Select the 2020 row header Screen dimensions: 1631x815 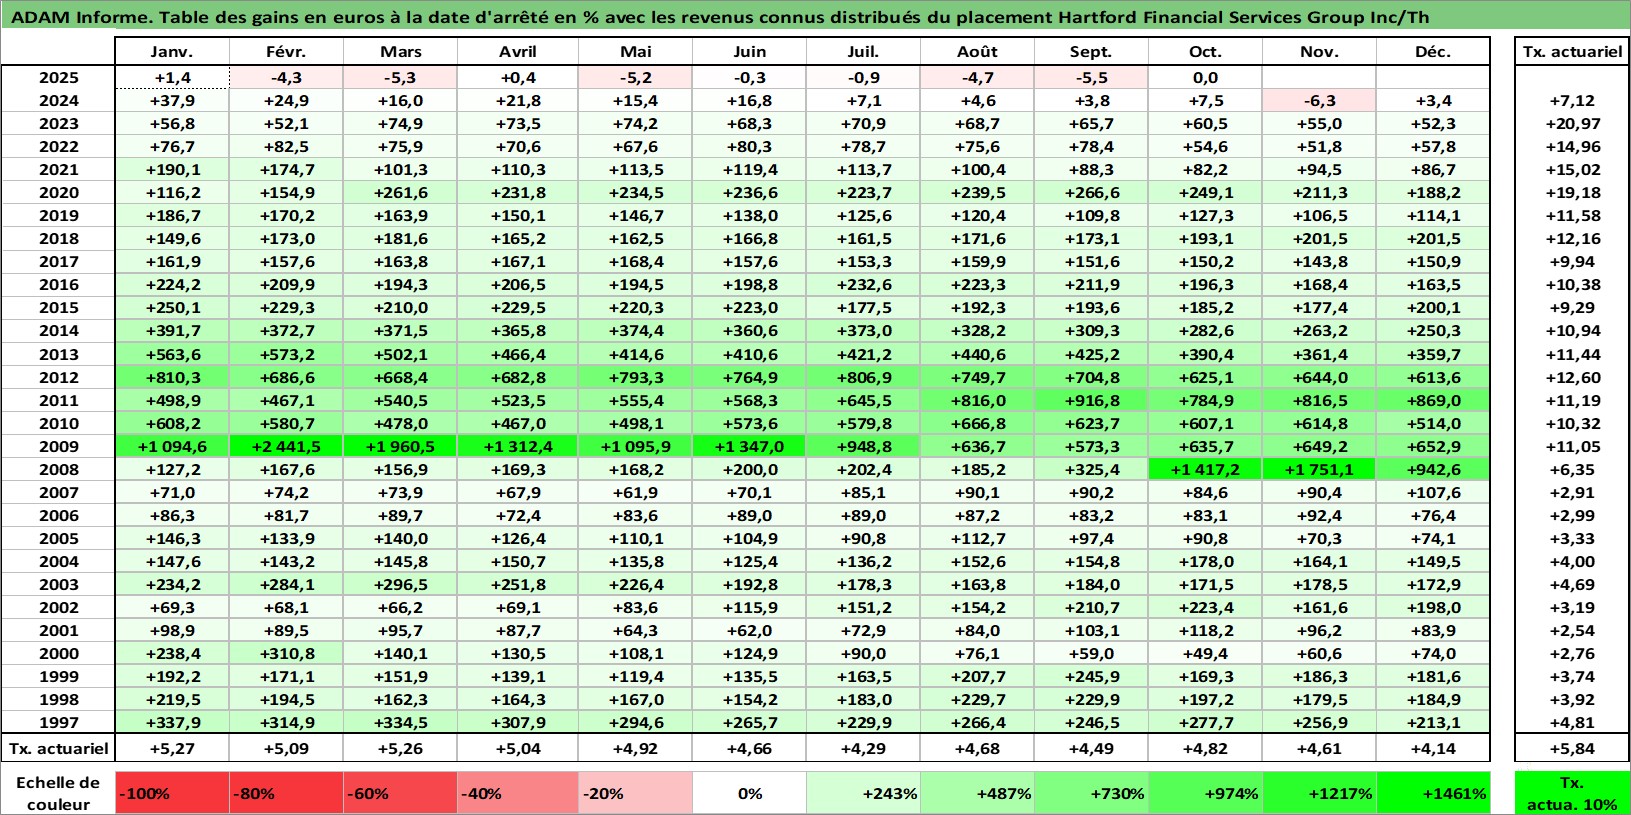[58, 192]
